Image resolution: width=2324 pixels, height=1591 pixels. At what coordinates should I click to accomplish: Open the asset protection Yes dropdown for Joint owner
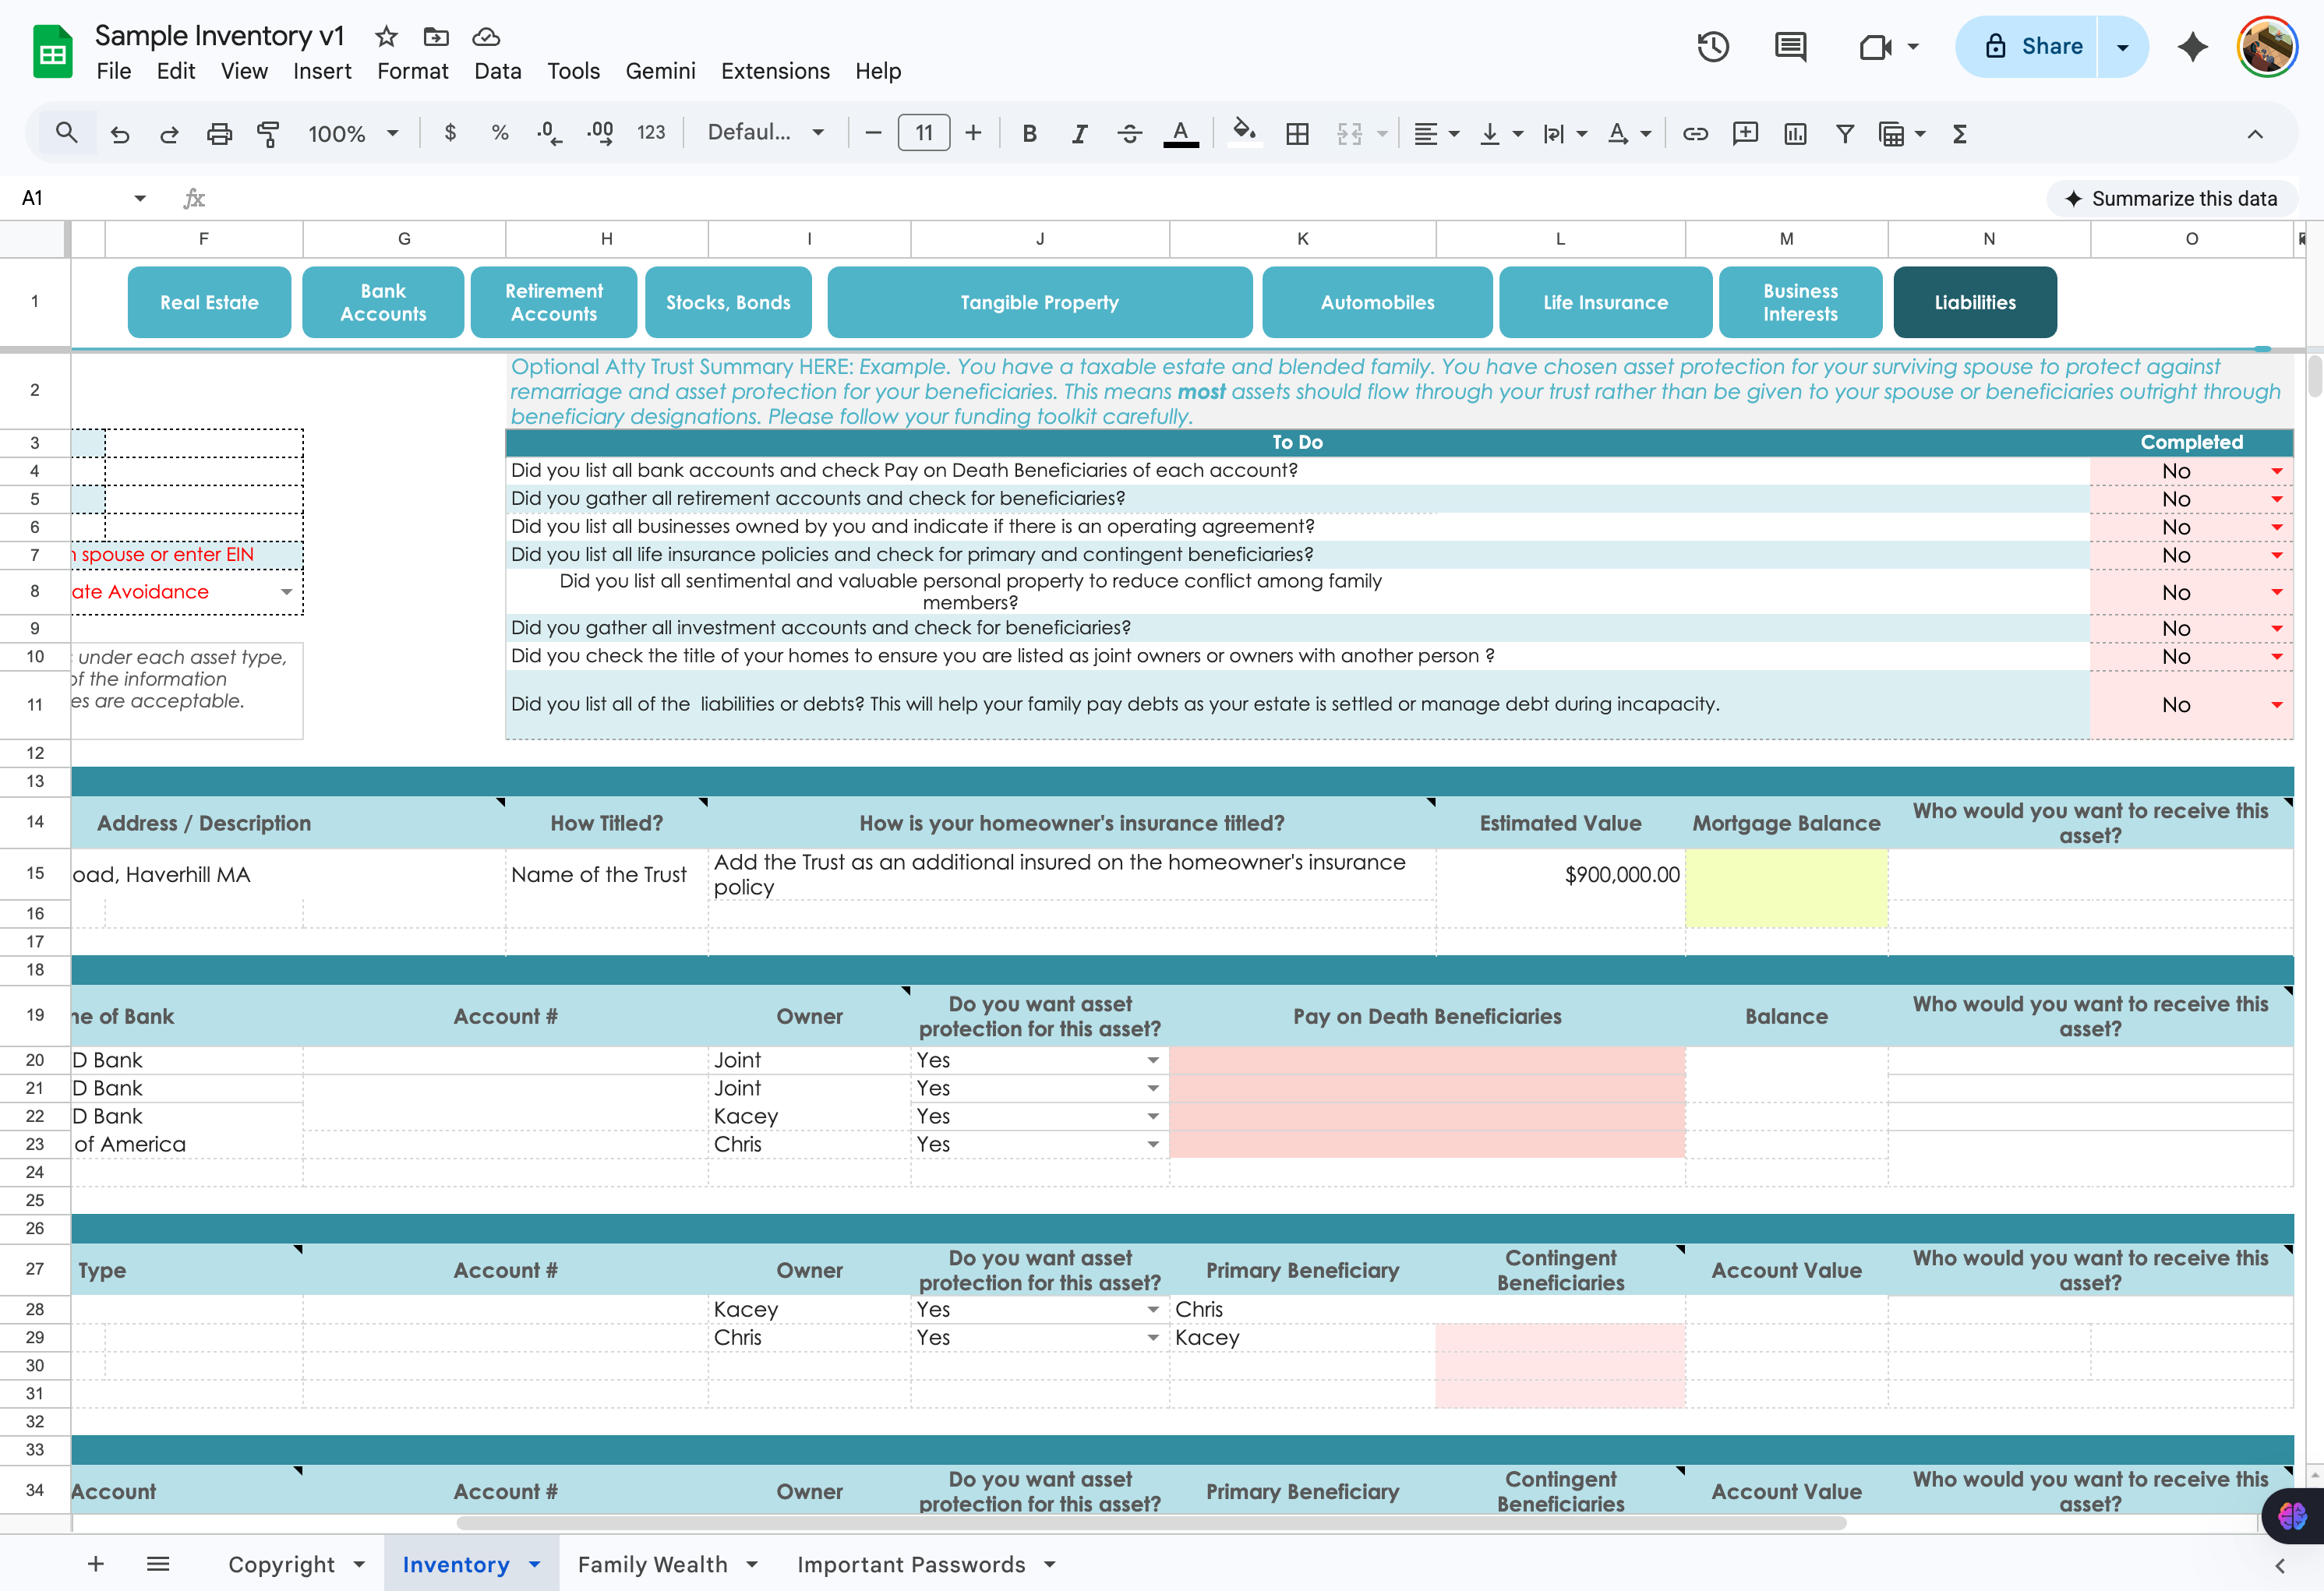click(x=1152, y=1060)
